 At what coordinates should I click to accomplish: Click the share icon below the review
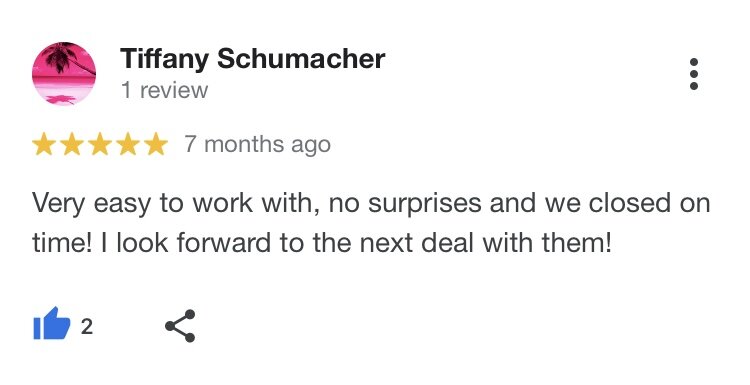[180, 326]
